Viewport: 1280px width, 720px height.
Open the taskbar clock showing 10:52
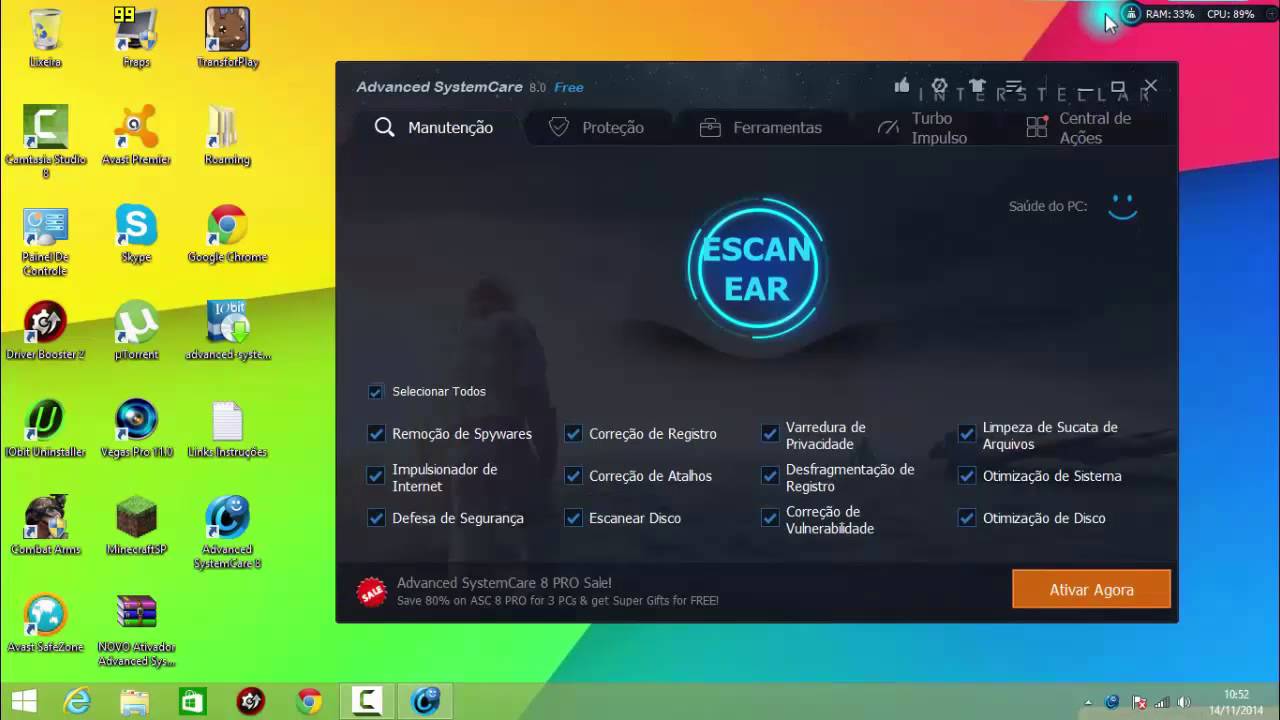click(1237, 702)
